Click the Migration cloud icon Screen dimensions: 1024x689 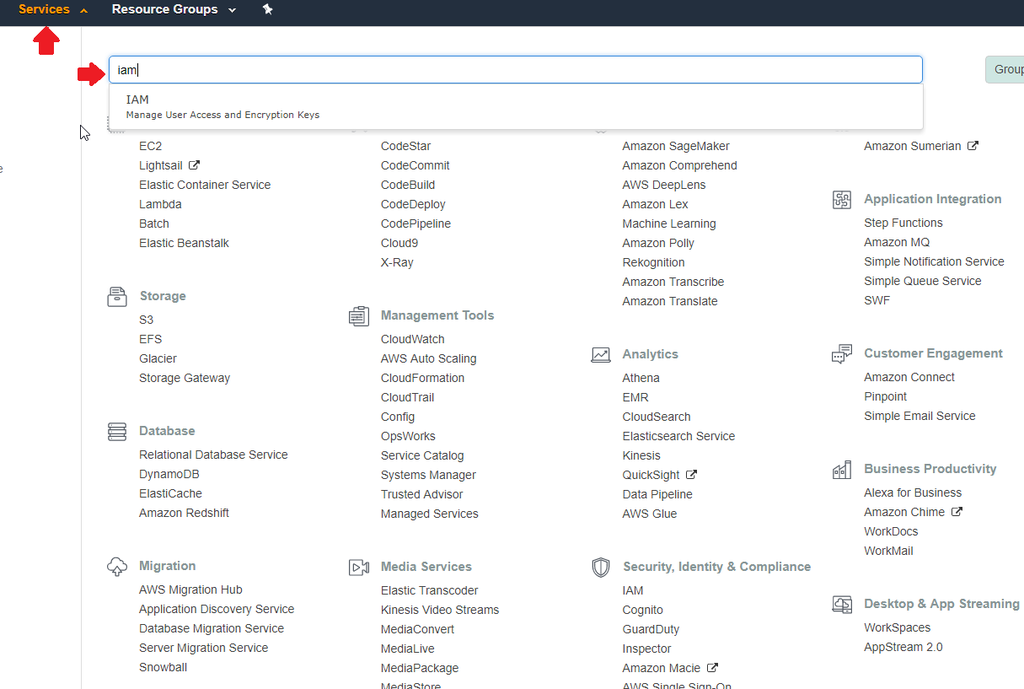pyautogui.click(x=117, y=566)
